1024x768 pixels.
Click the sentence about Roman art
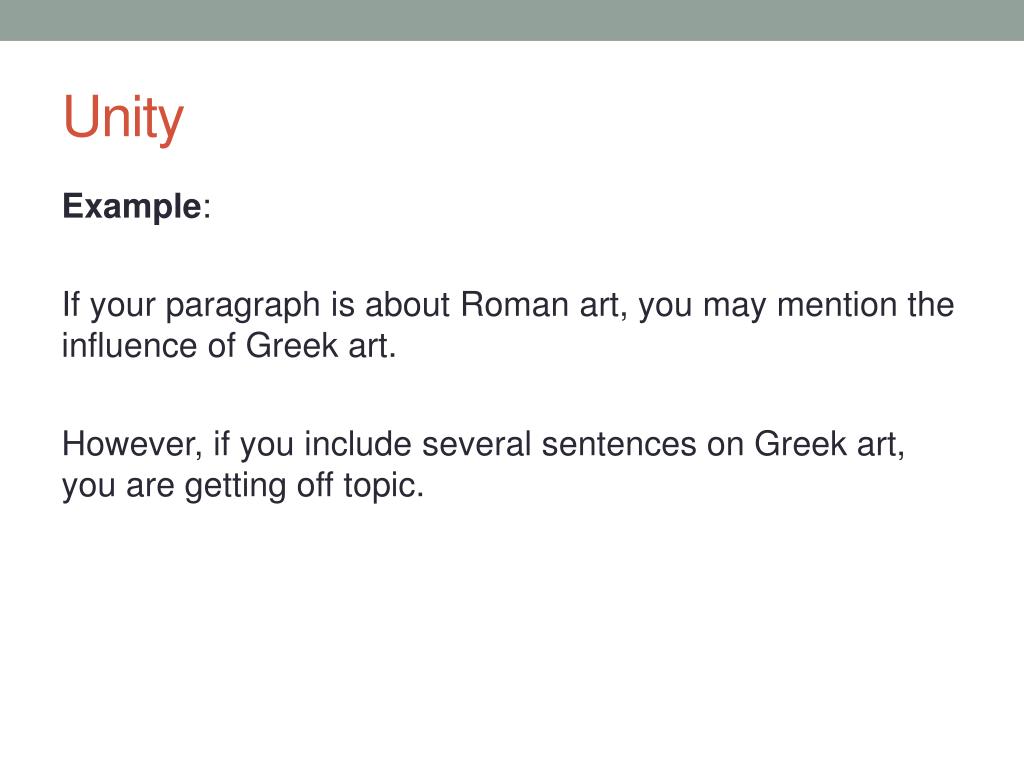[x=508, y=325]
